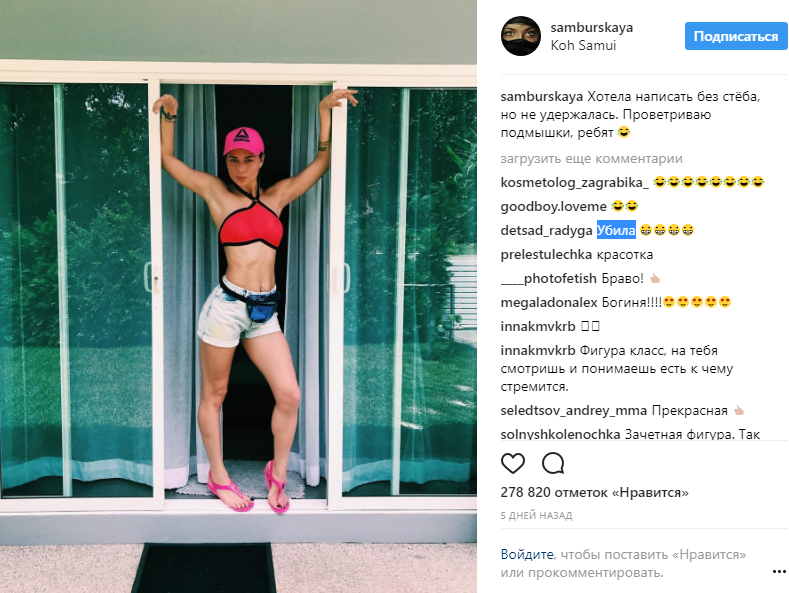Open solnyshkolenochka commenter profile

(x=560, y=434)
